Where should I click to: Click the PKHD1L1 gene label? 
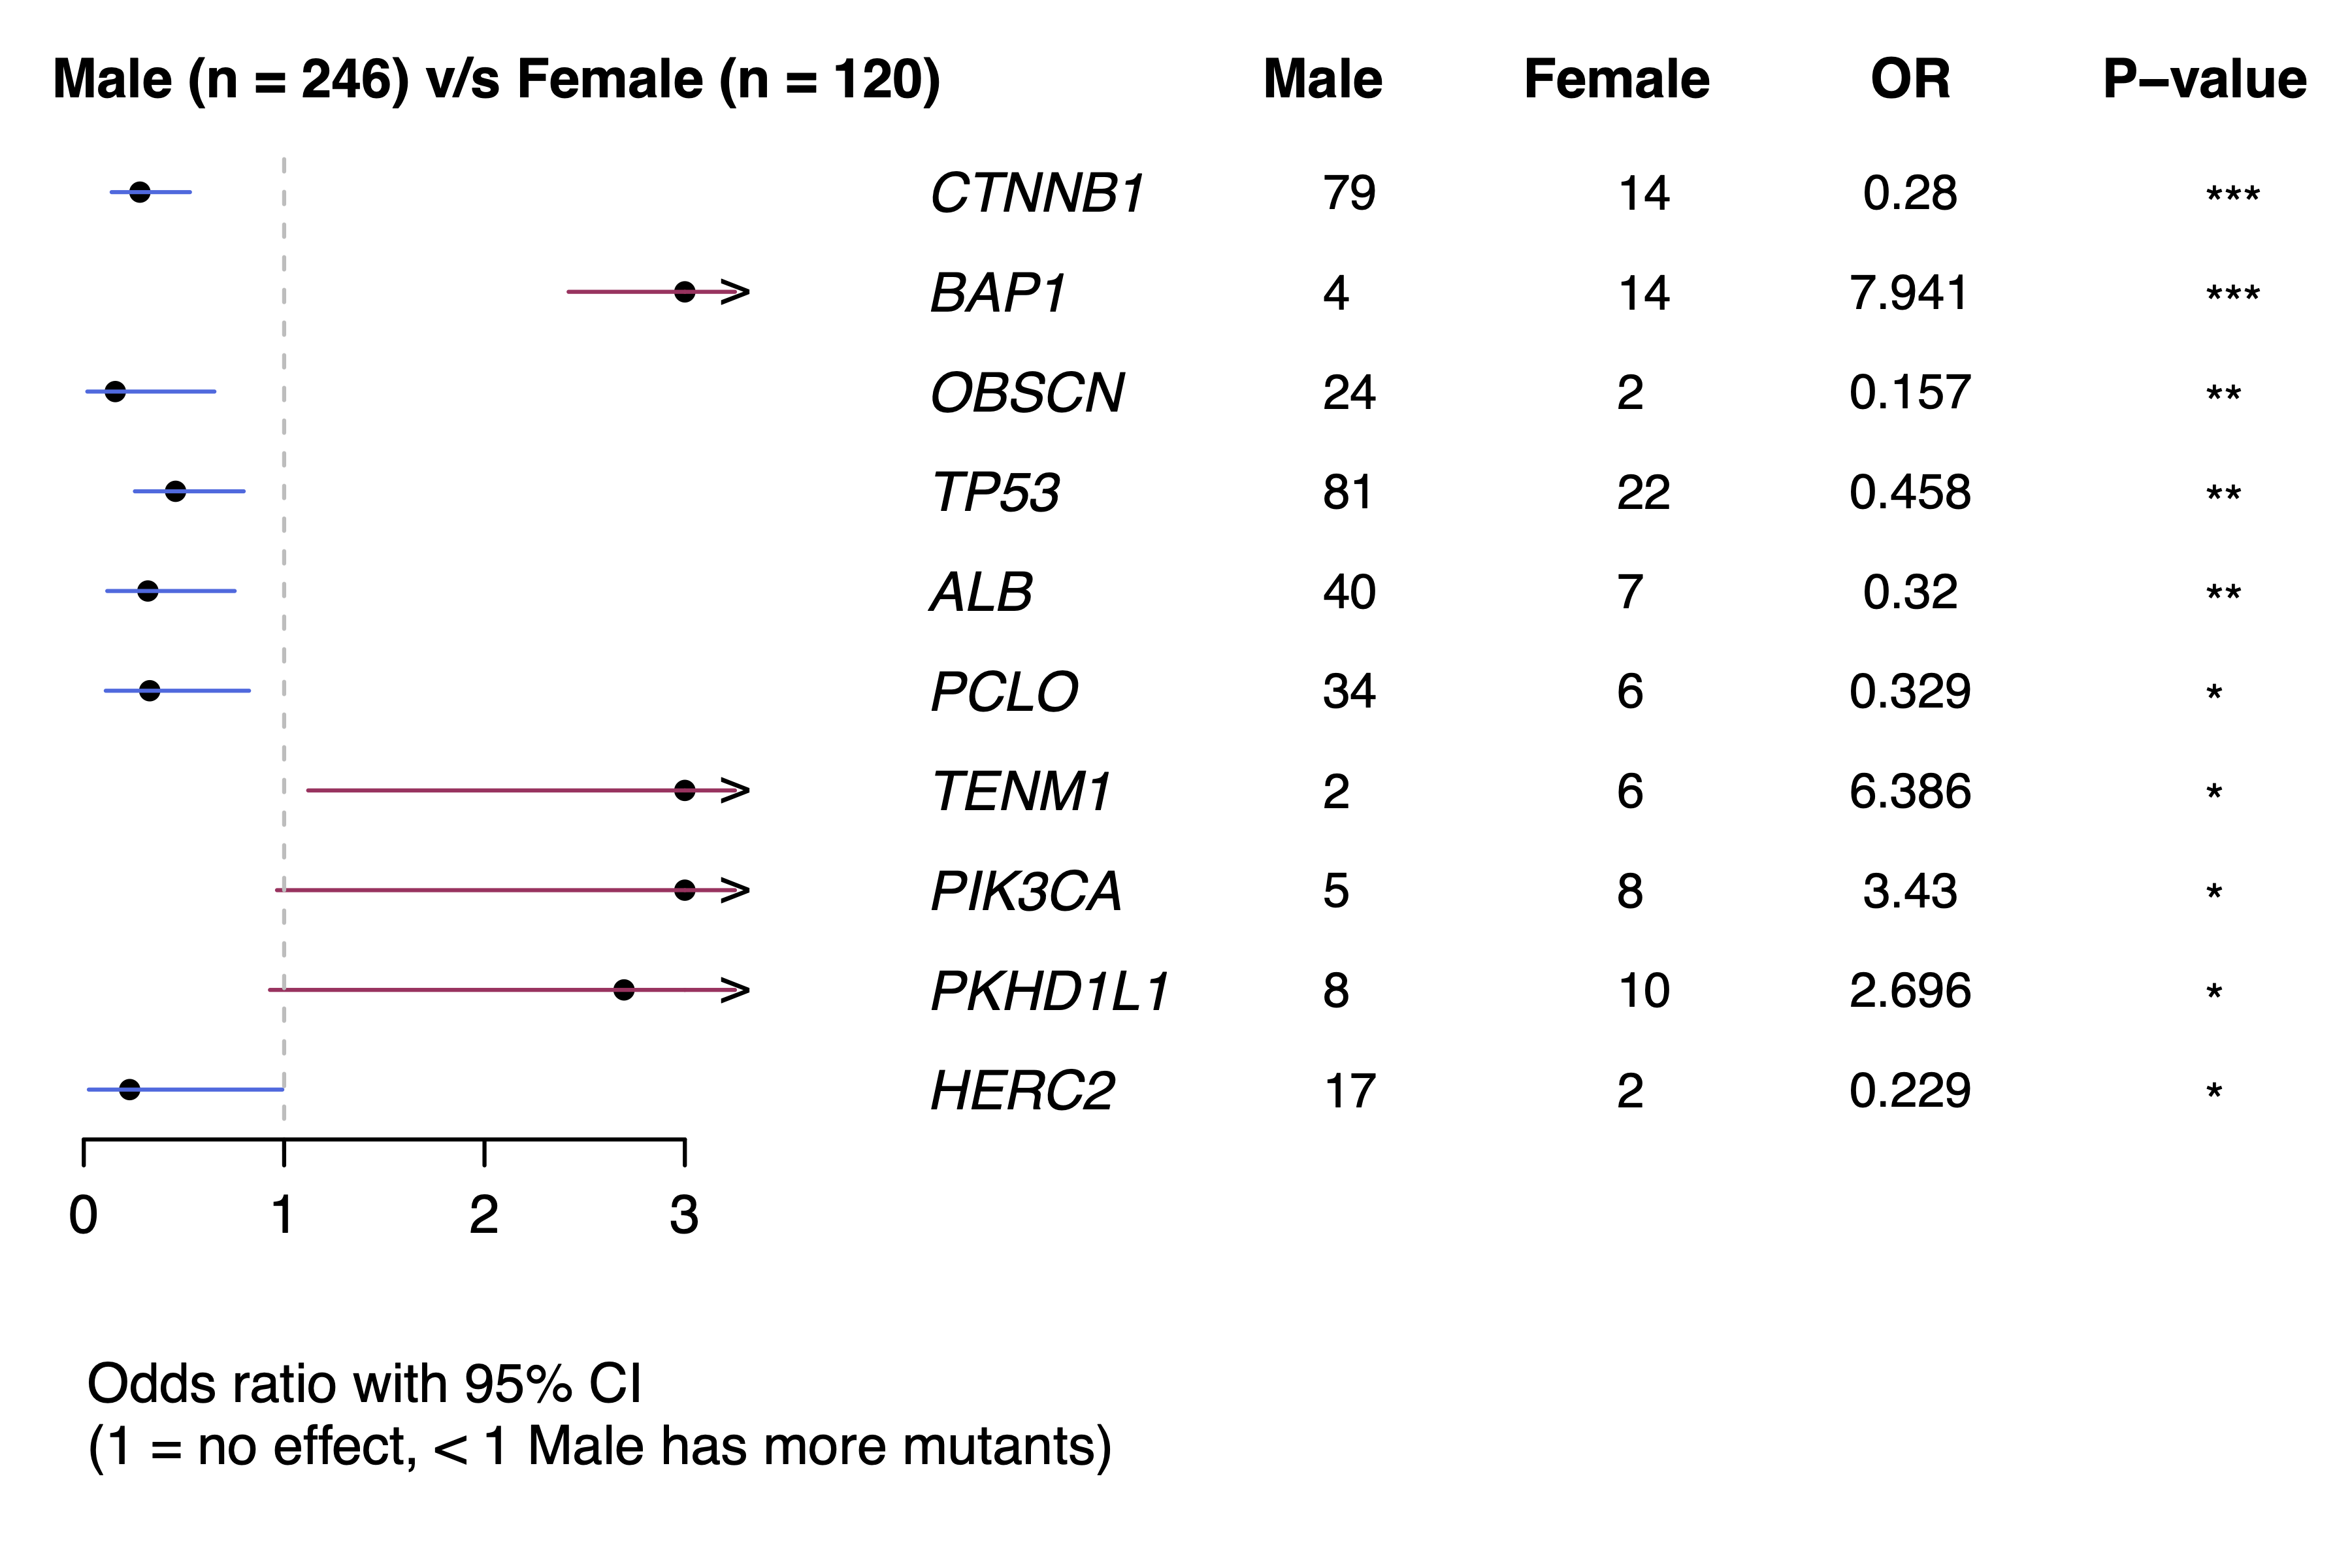point(1049,991)
